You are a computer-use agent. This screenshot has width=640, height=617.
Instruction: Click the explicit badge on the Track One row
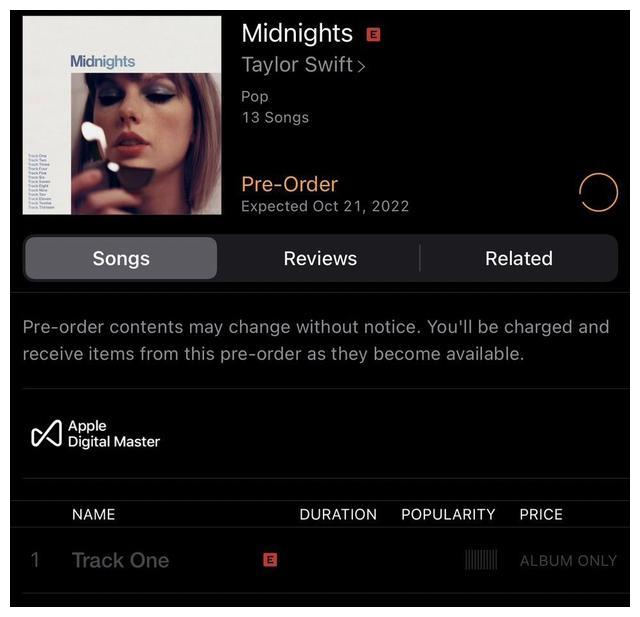coord(270,560)
